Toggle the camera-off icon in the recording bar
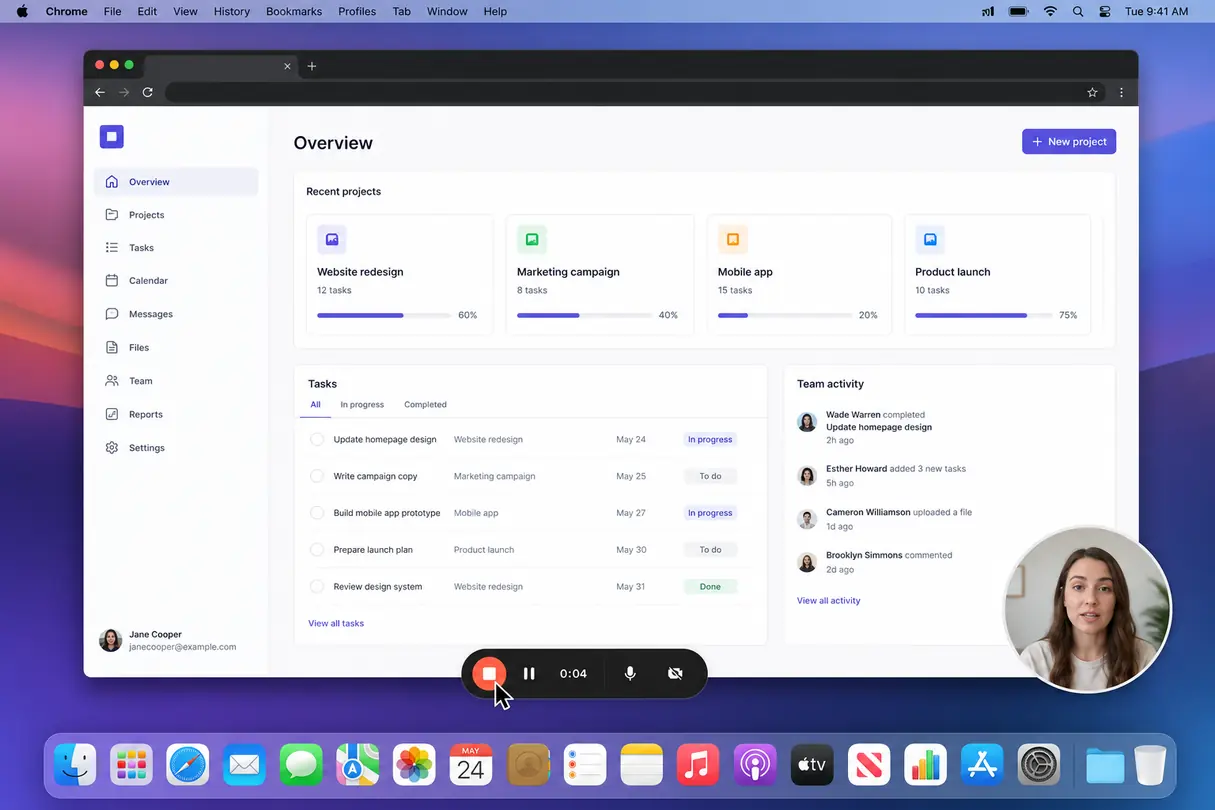This screenshot has width=1215, height=810. tap(675, 674)
